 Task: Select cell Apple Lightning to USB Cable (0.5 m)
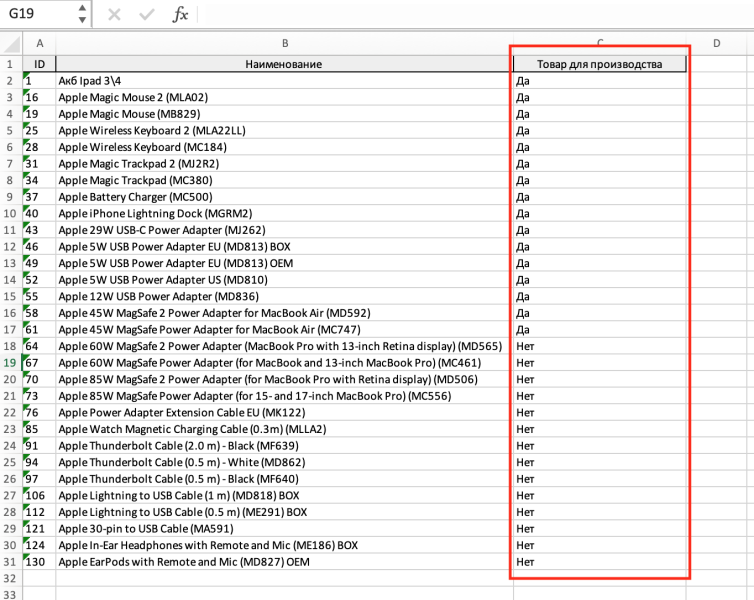[x=285, y=512]
